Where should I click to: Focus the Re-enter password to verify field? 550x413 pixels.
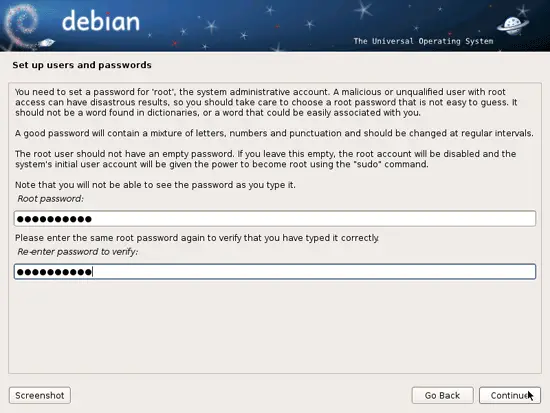point(275,272)
